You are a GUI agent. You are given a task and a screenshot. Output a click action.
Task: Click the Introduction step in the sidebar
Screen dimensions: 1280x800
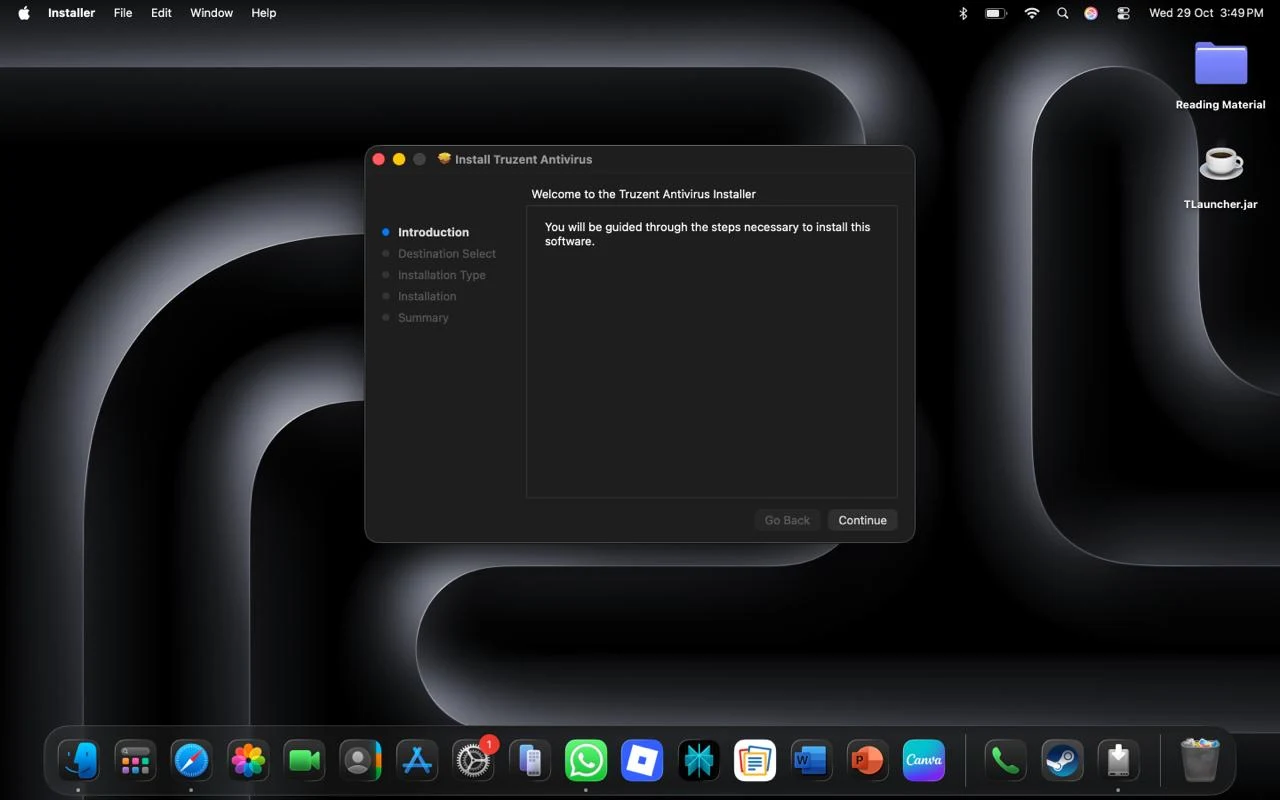point(433,232)
